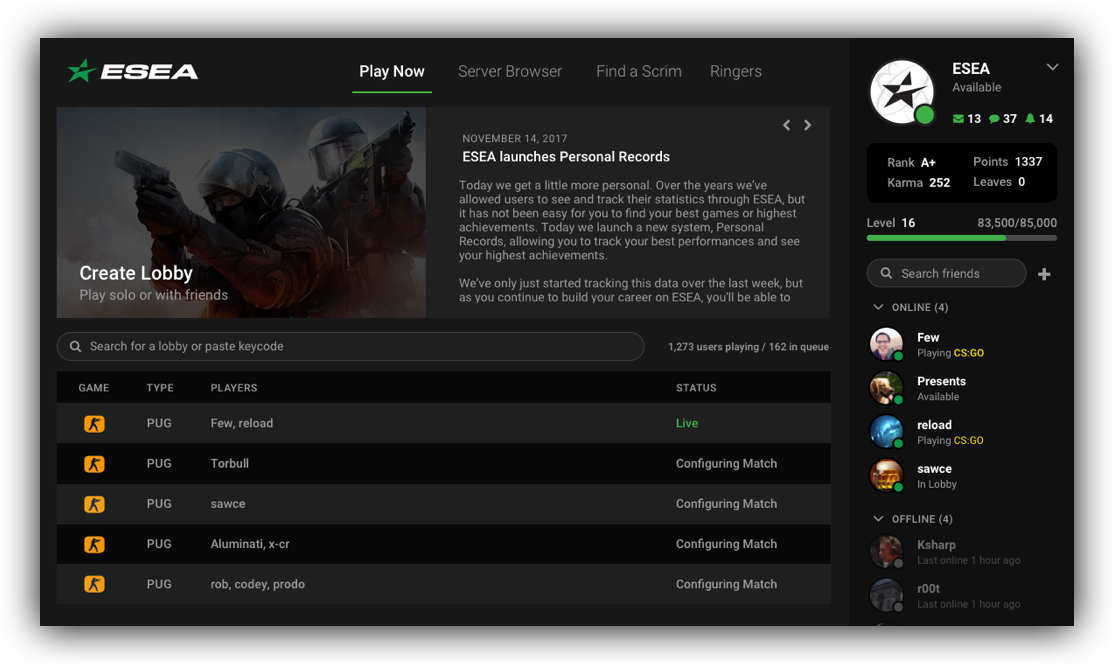The height and width of the screenshot is (668, 1114).
Task: Click the November 14, 2017 news date
Action: pyautogui.click(x=514, y=139)
